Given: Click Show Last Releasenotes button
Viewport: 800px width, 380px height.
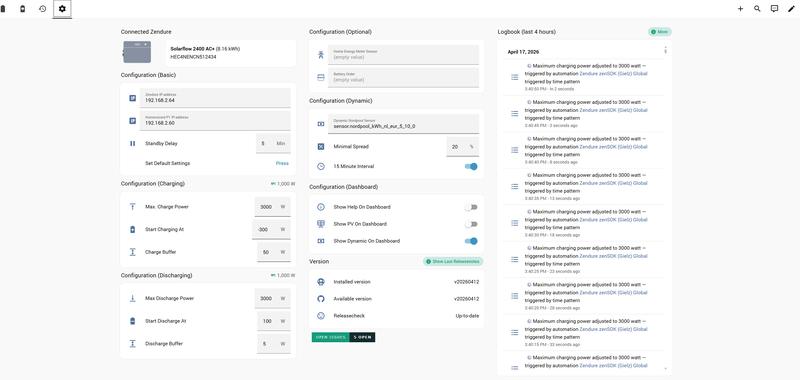Looking at the screenshot, I should click(x=453, y=261).
